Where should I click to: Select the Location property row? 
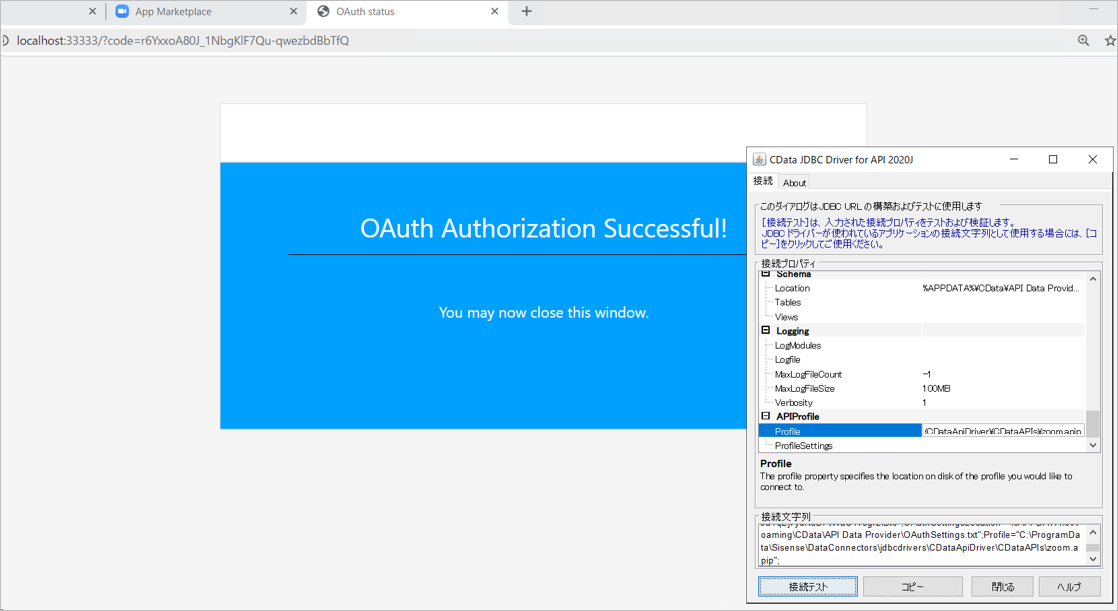[x=923, y=288]
